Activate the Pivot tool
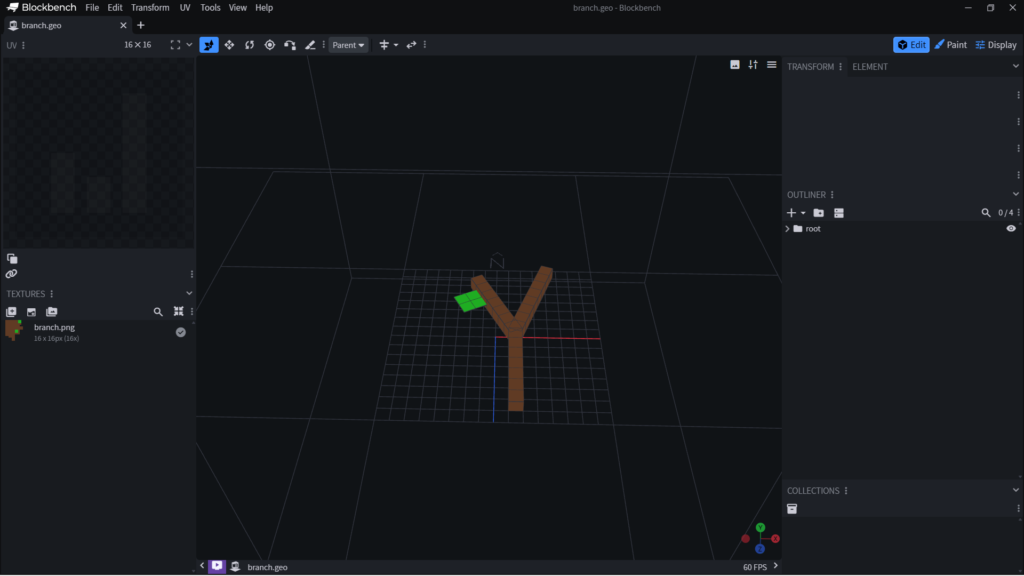 [269, 45]
